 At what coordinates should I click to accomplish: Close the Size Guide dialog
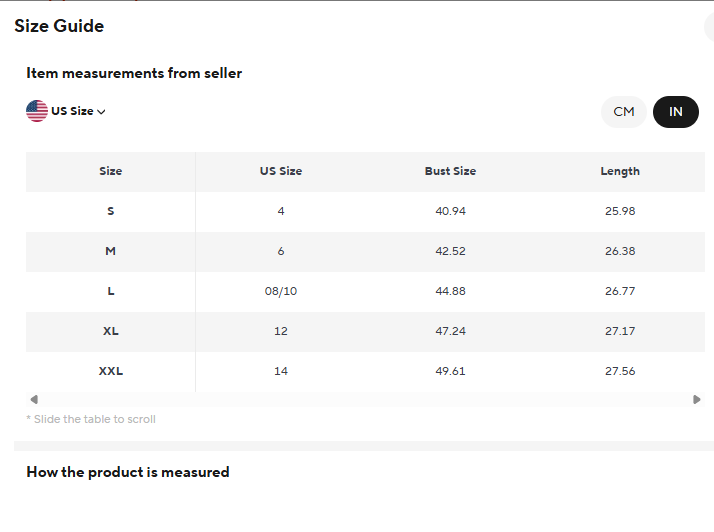709,26
